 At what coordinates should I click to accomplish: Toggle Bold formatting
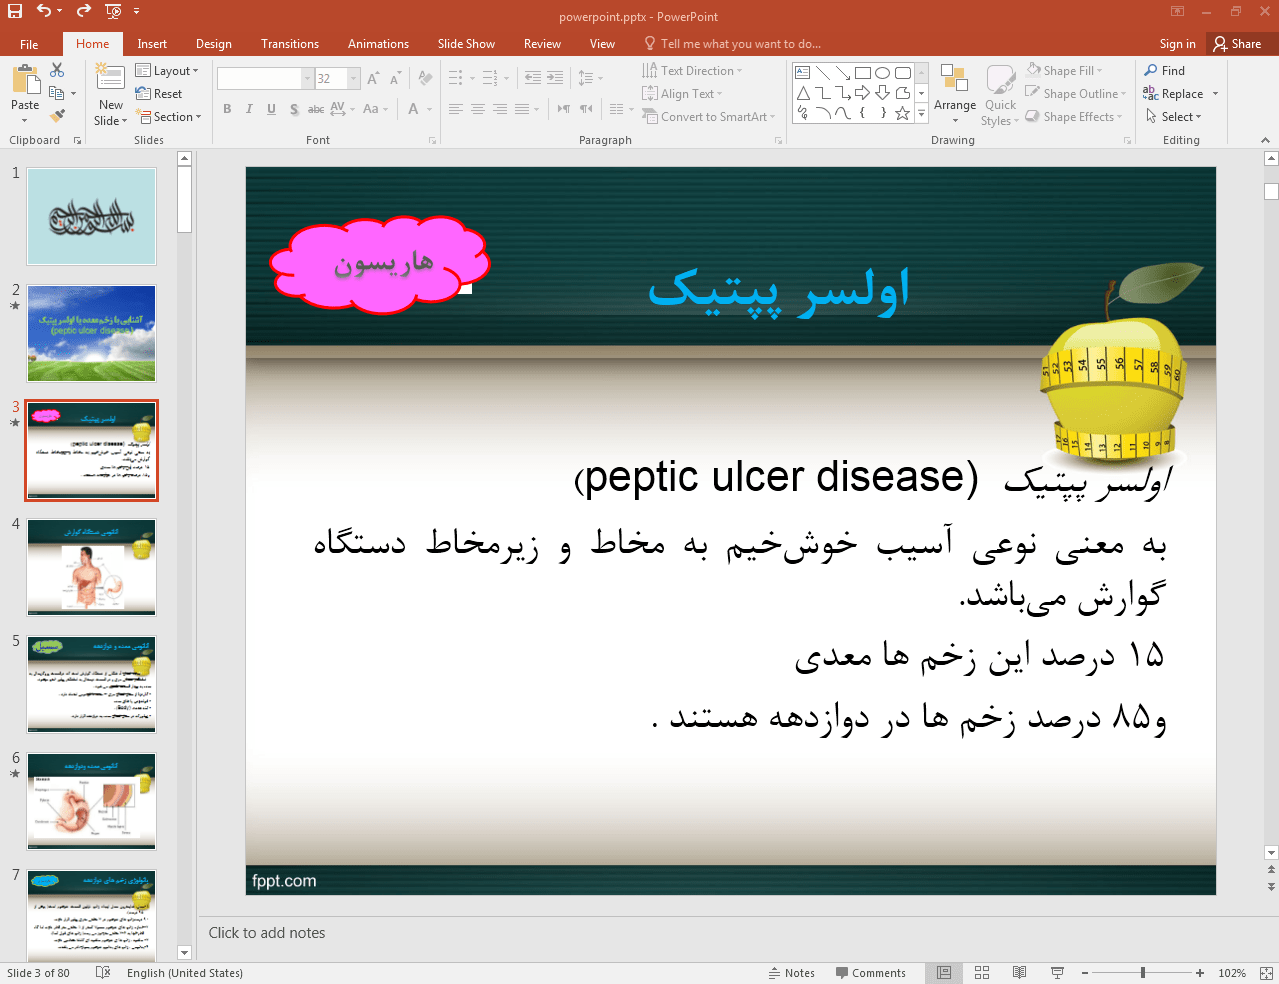click(x=227, y=109)
